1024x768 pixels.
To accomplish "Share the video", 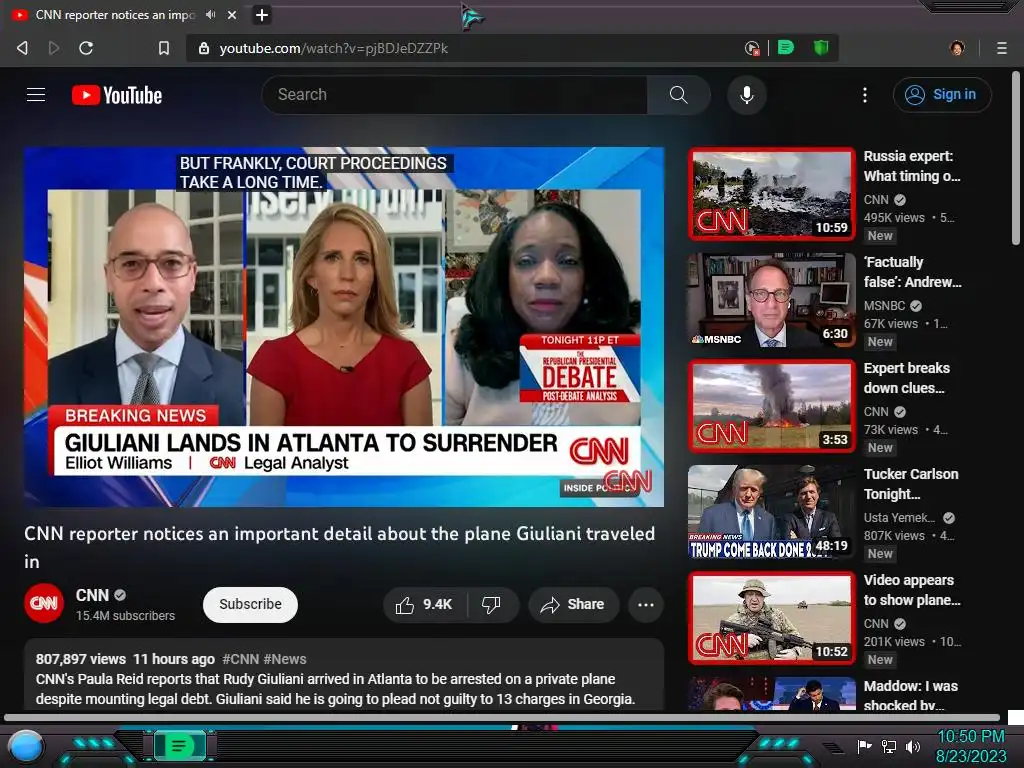I will tap(572, 605).
